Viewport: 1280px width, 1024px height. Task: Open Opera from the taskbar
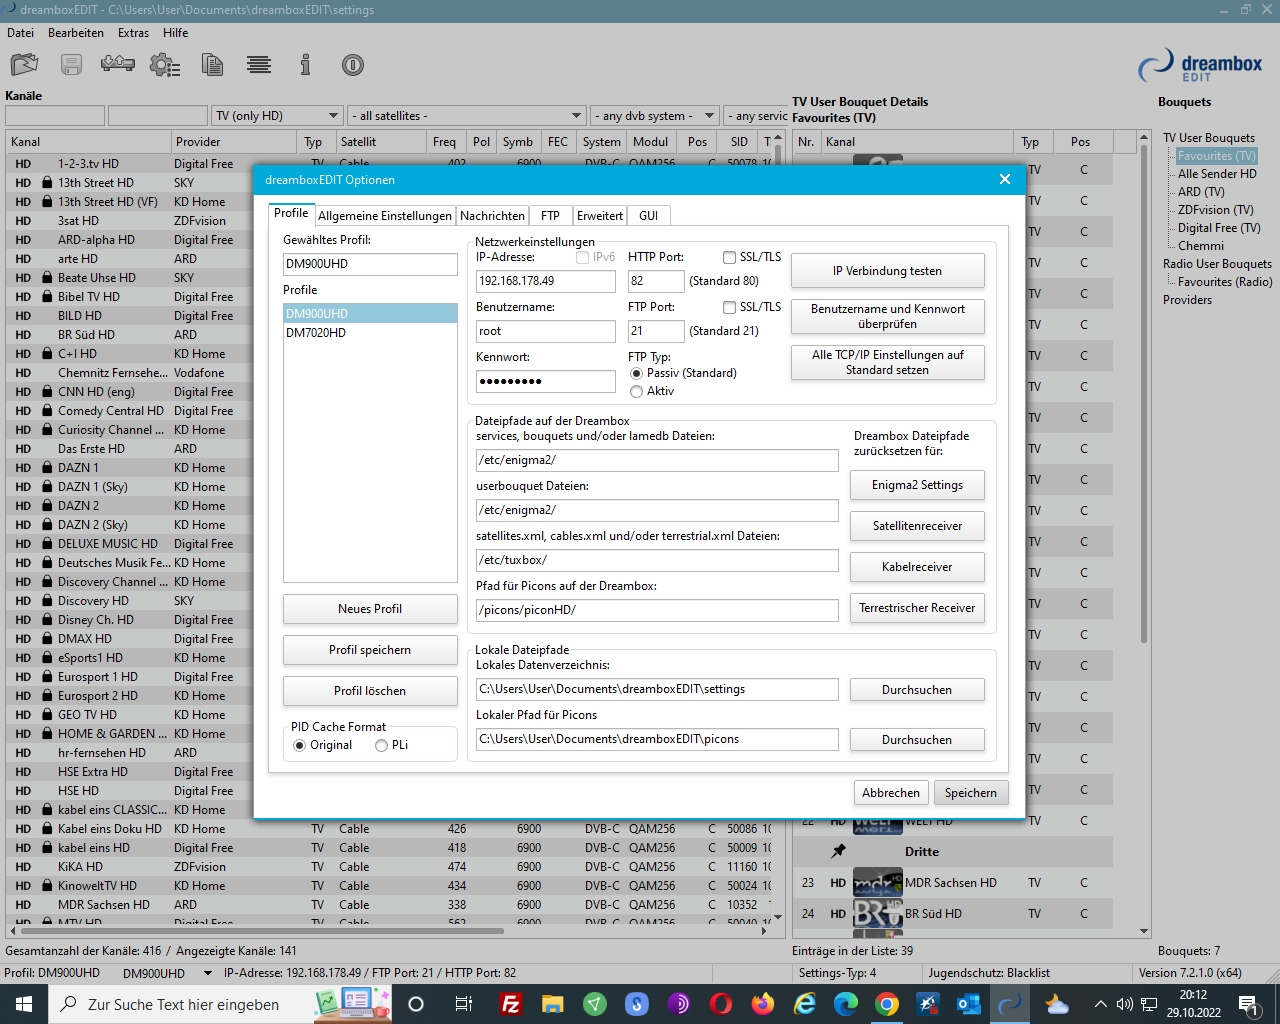[721, 1004]
